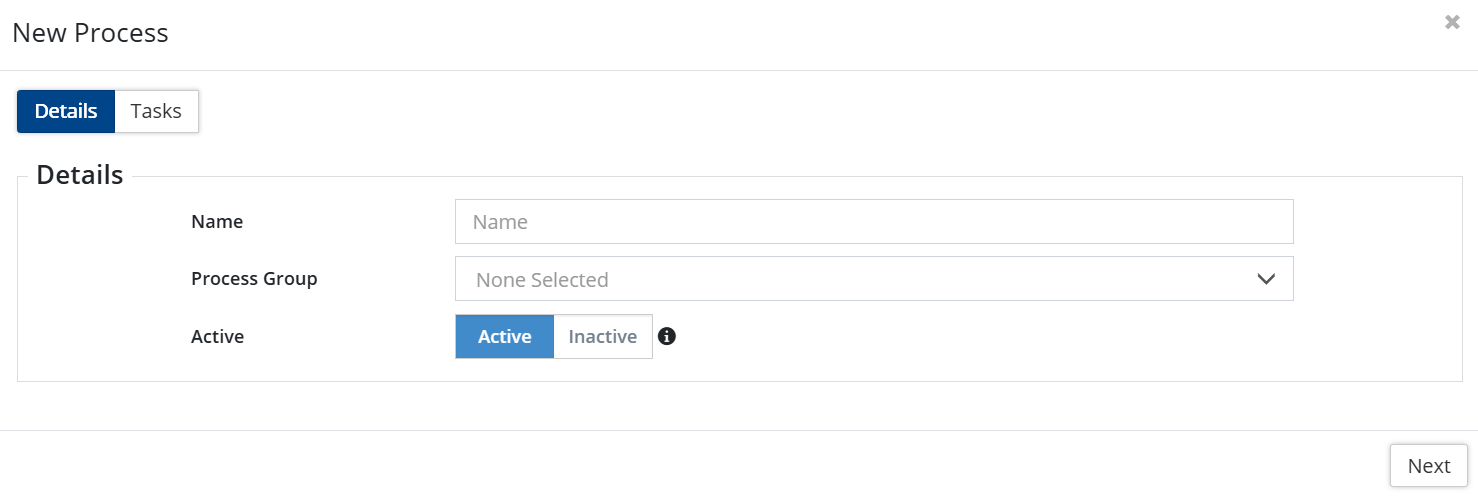Click blank footer area left of Next

point(700,466)
